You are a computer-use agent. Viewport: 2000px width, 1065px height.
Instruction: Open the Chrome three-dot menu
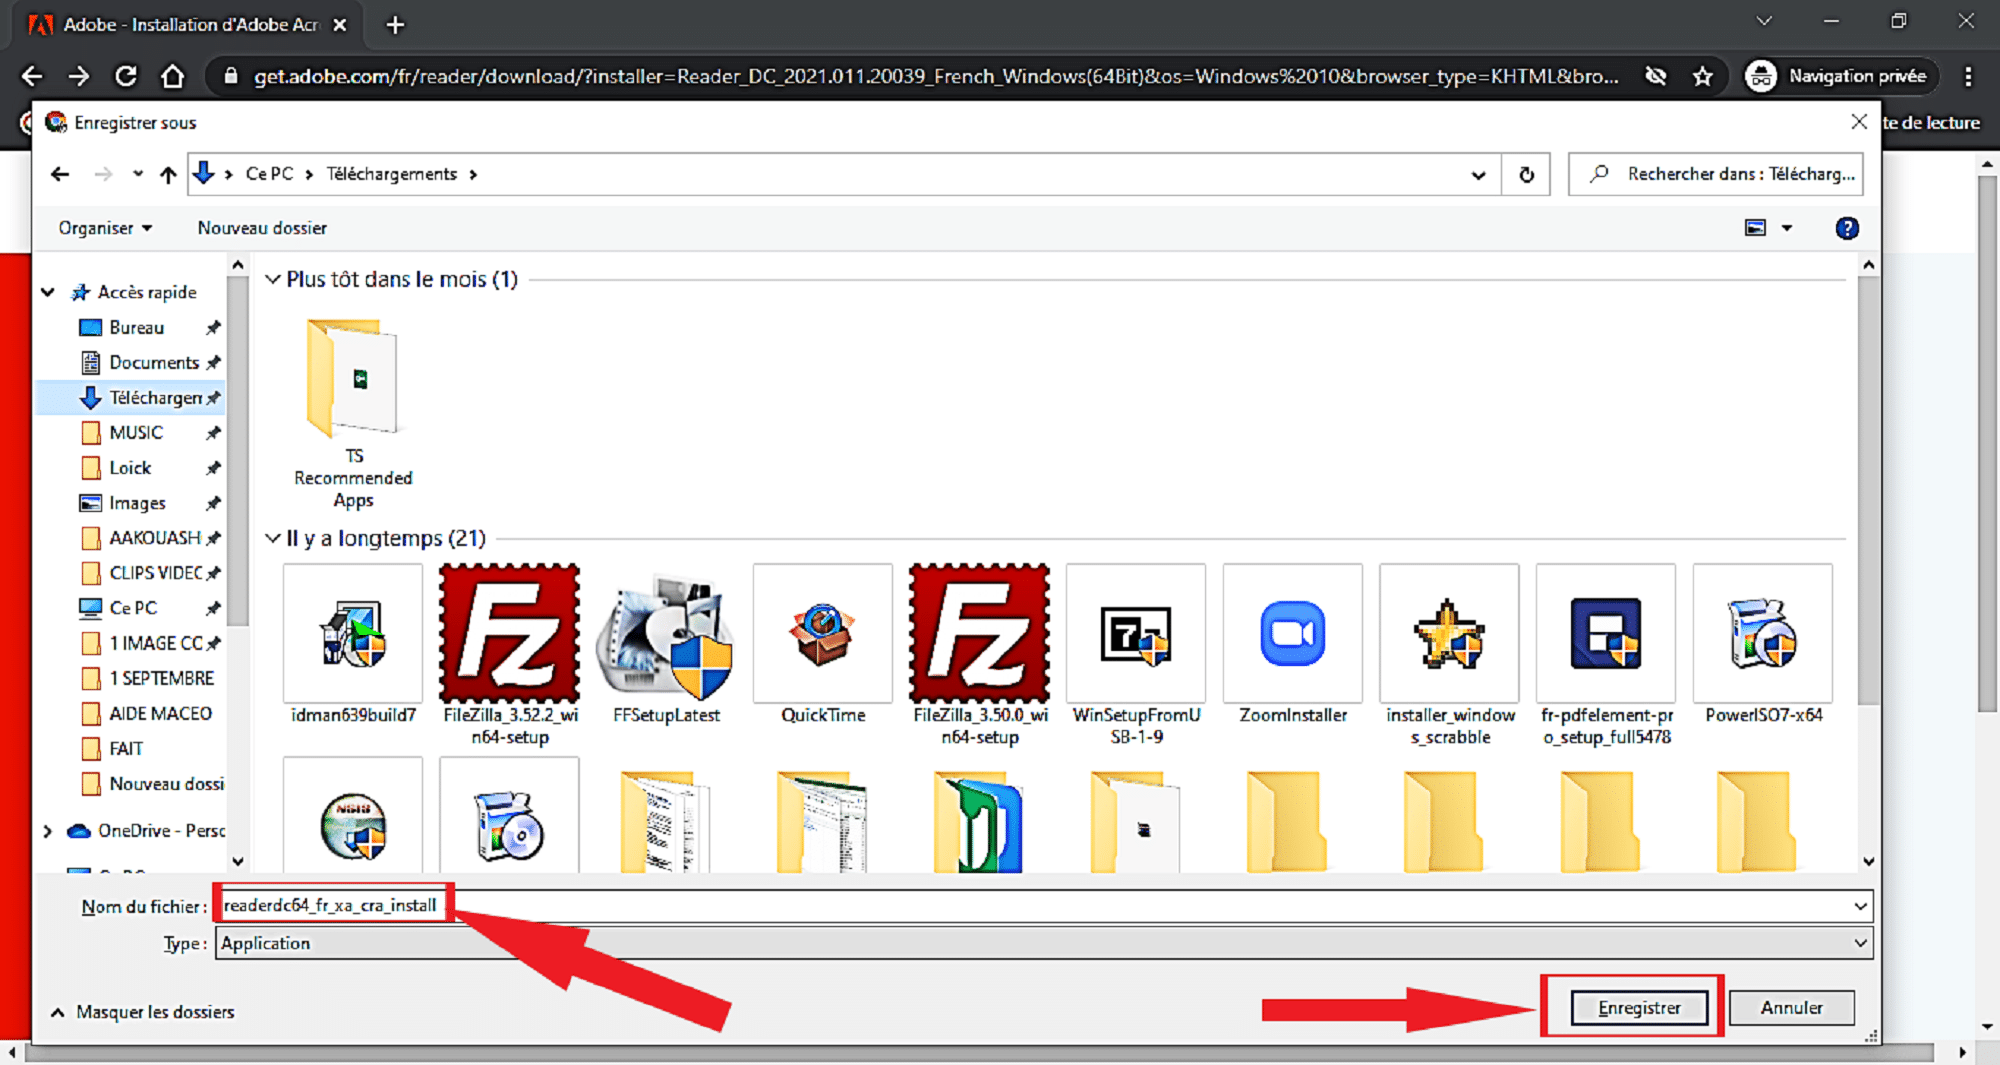[x=1968, y=76]
